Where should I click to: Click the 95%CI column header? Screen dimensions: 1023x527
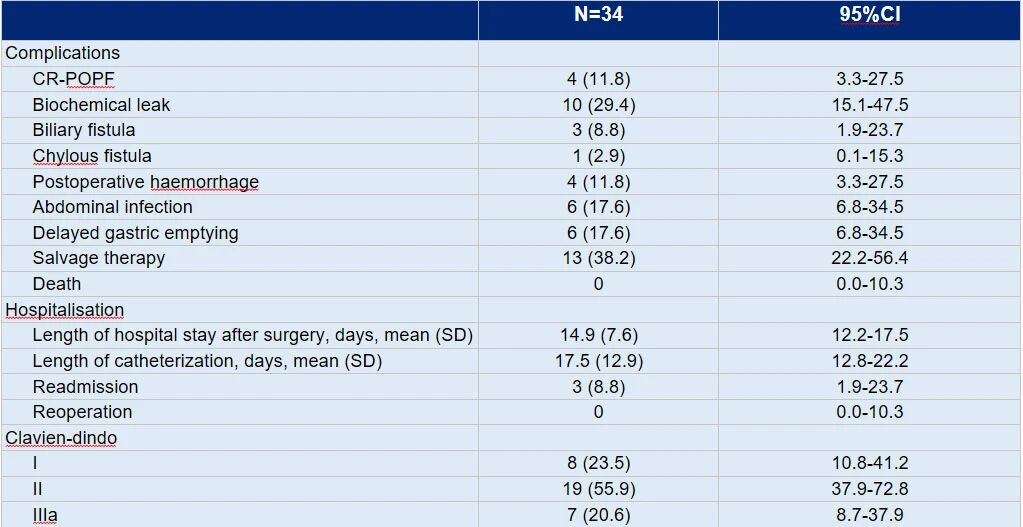[870, 16]
